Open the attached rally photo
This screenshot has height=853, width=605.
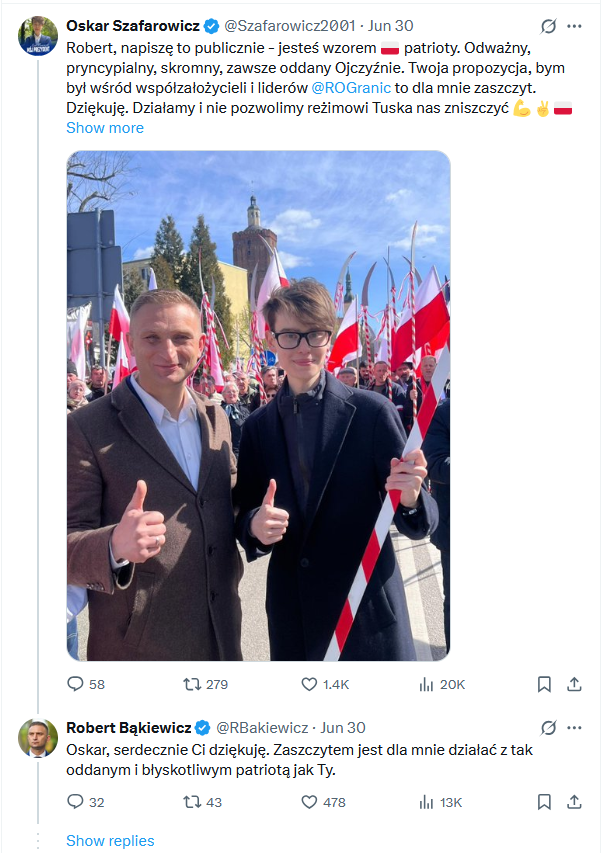258,405
